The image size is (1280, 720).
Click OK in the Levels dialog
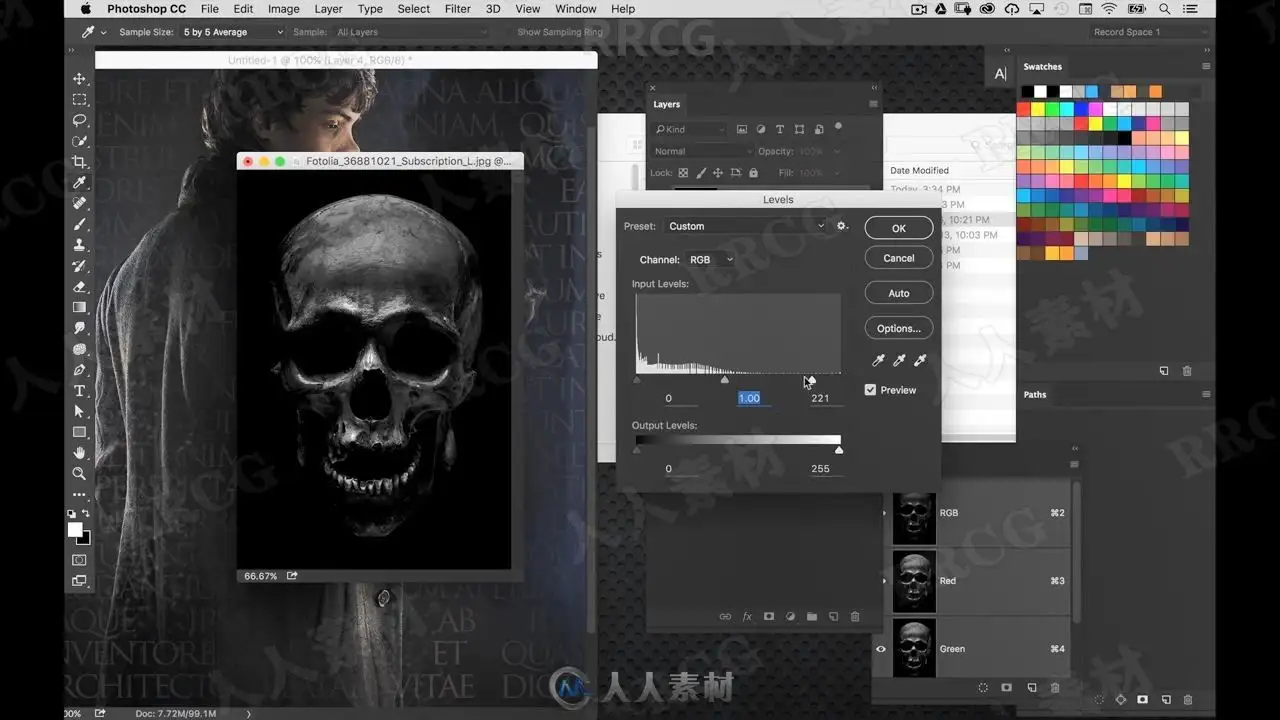[899, 228]
